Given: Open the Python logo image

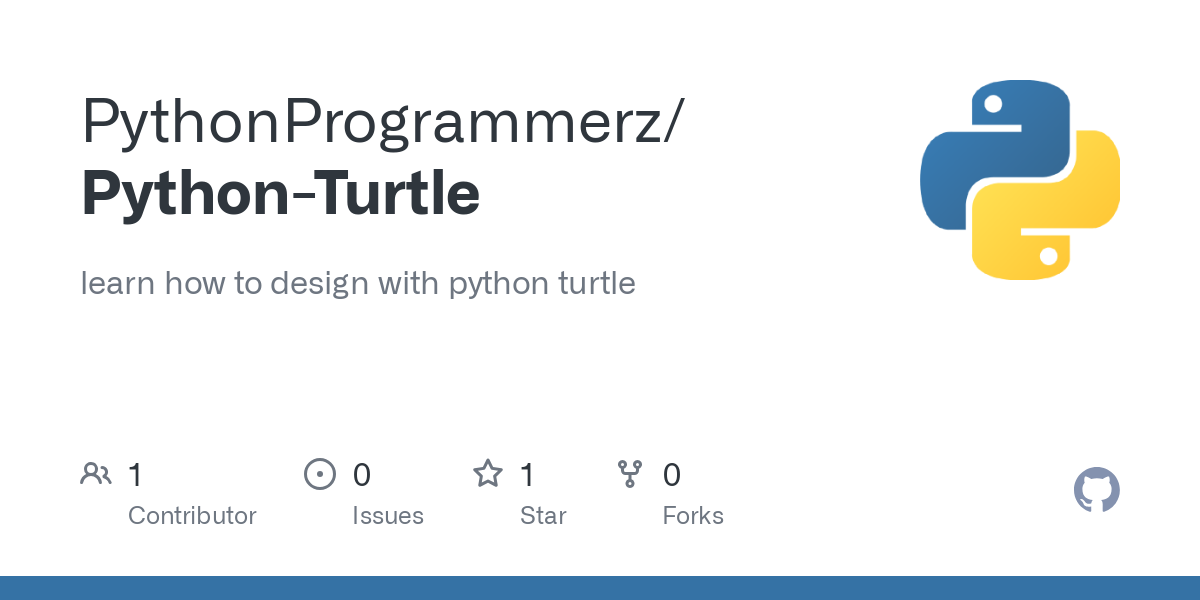Looking at the screenshot, I should click(1020, 179).
